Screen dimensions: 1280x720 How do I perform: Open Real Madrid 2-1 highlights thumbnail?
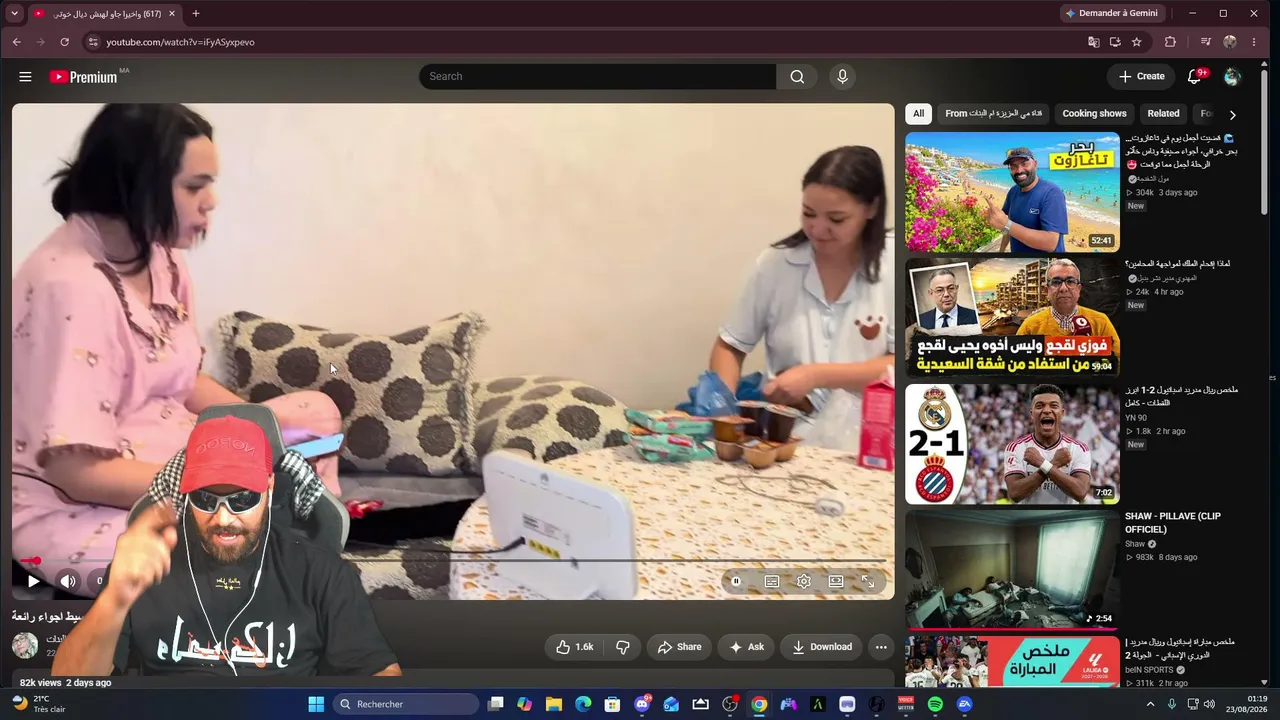(x=1012, y=445)
